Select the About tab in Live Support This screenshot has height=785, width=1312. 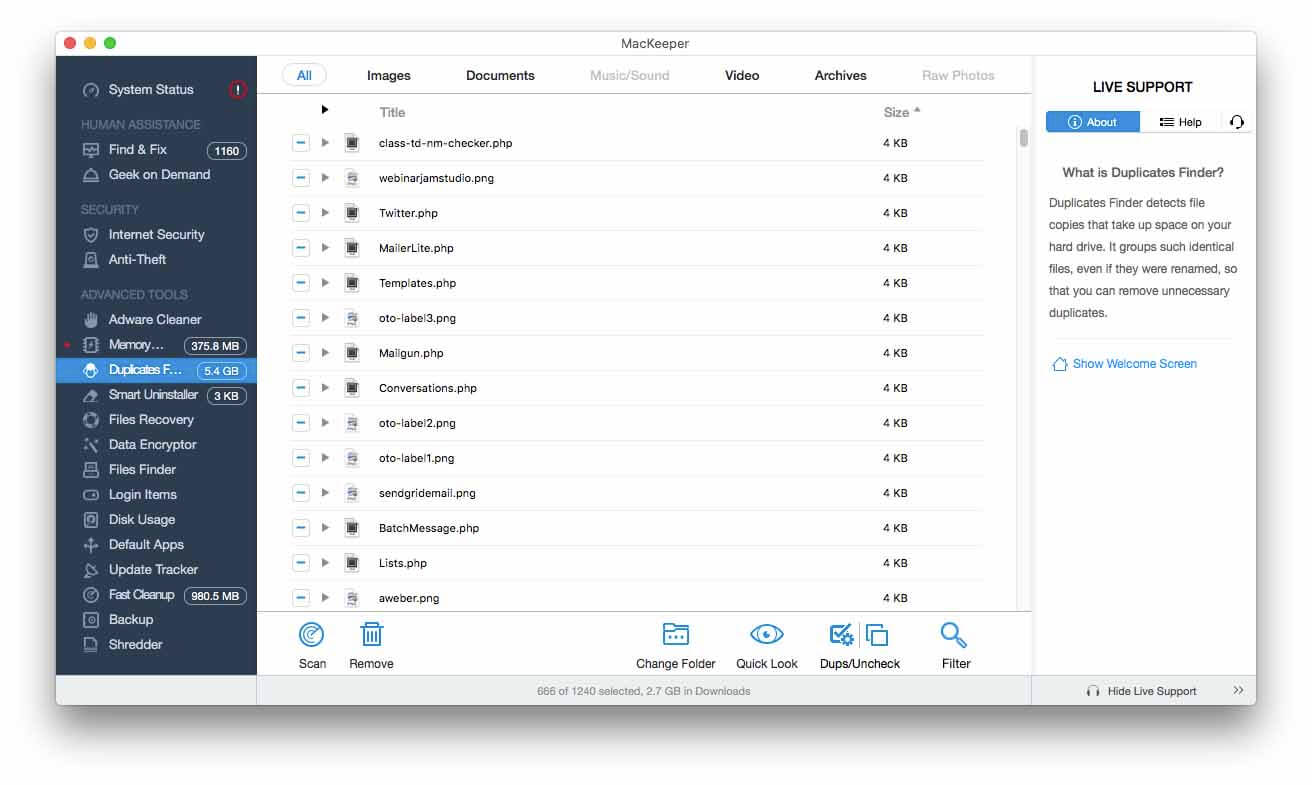pos(1093,122)
